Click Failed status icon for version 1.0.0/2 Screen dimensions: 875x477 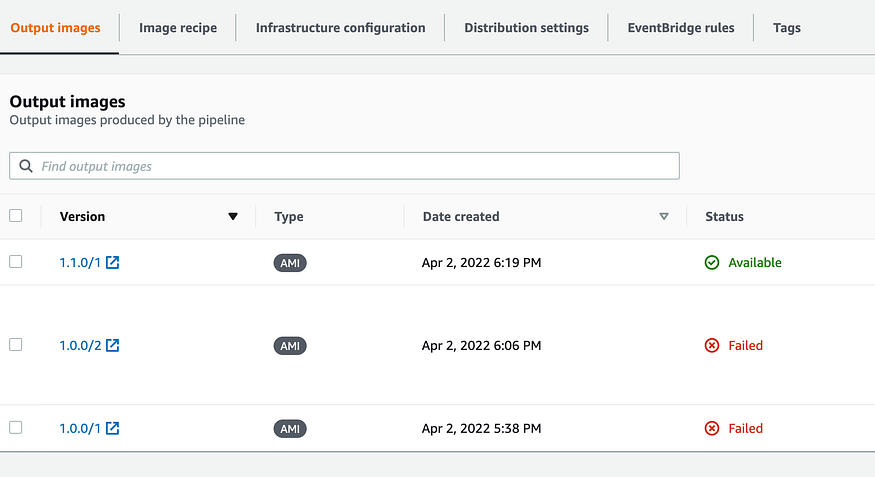click(x=712, y=346)
